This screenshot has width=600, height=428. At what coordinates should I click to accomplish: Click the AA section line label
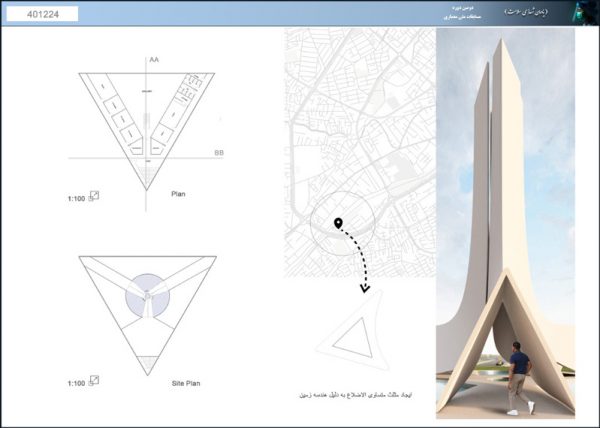tap(154, 61)
